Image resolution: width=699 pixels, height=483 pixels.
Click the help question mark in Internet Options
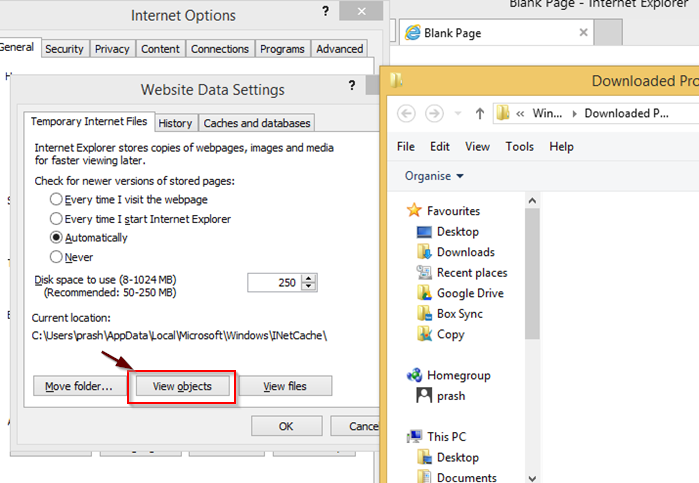(325, 11)
